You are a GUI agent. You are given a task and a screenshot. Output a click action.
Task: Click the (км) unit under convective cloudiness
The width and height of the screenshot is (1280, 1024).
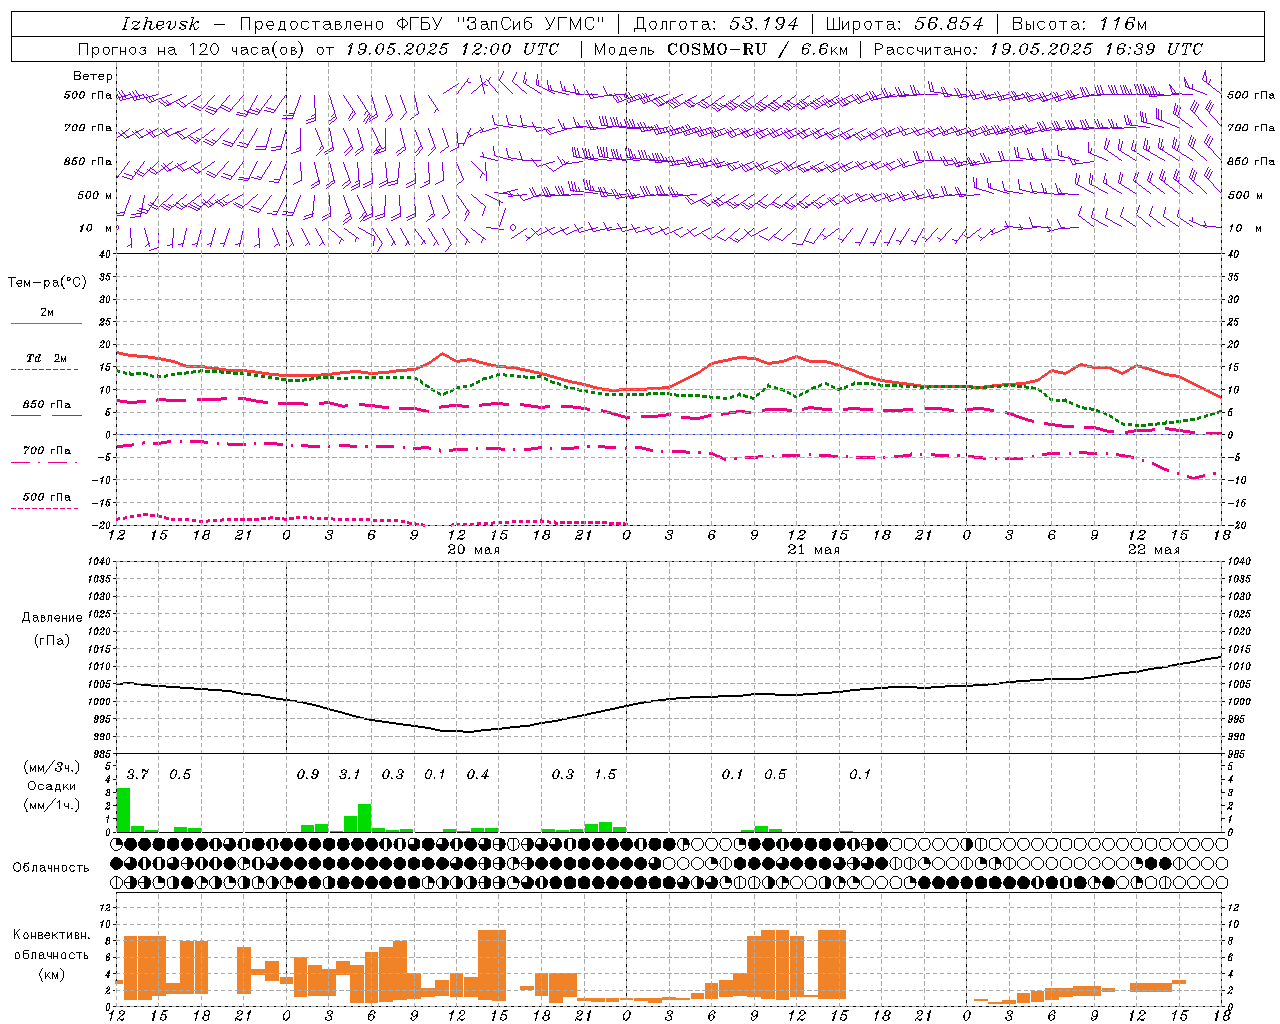[x=51, y=974]
